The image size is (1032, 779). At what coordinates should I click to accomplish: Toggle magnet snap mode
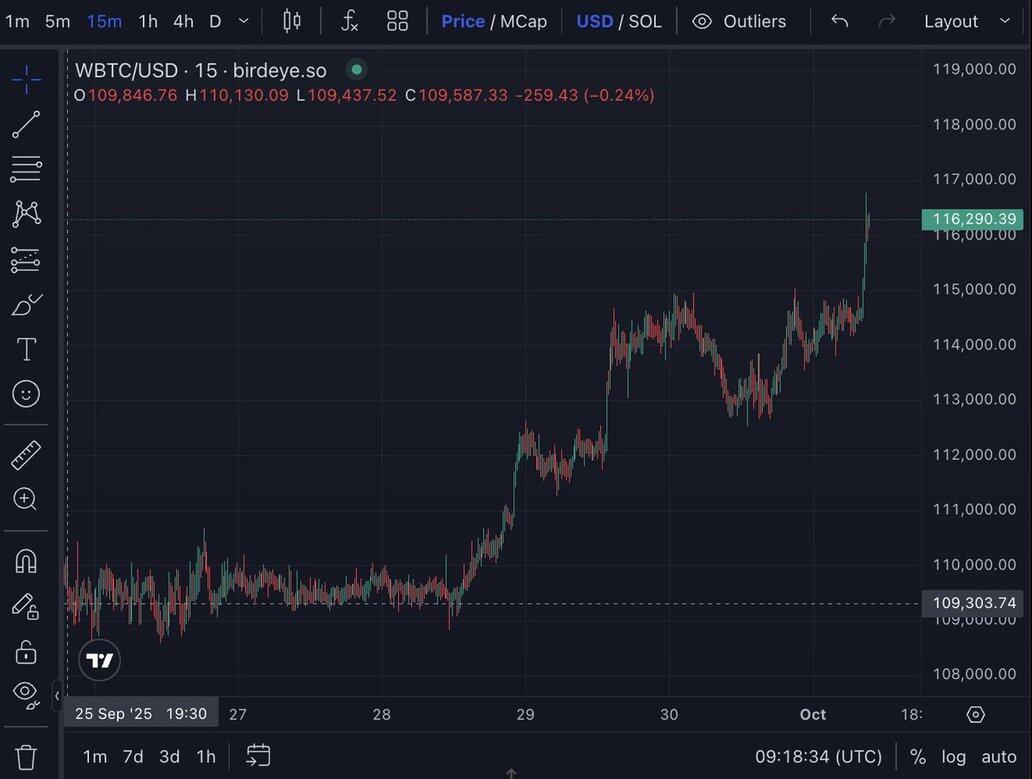click(26, 561)
